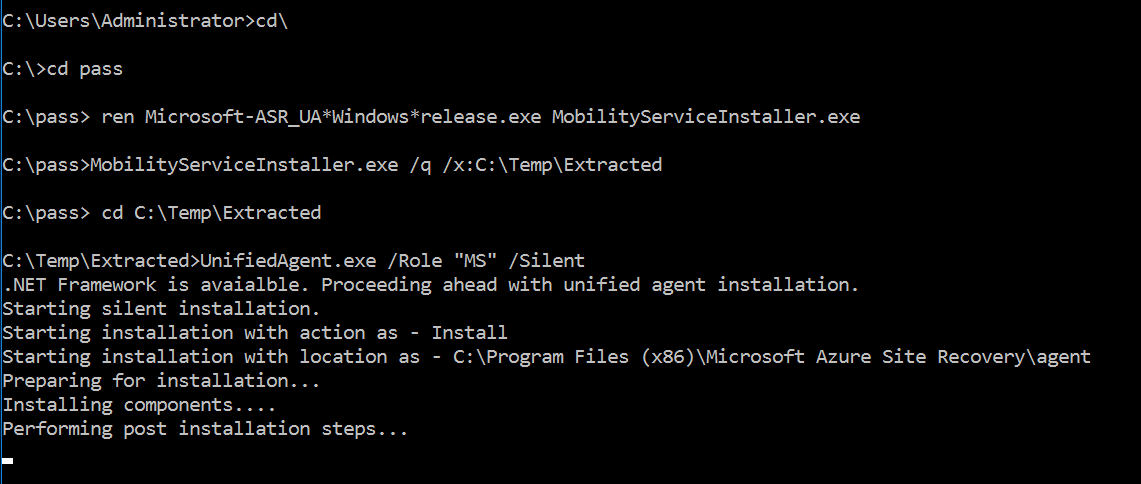Click the "cd pass" command text
This screenshot has height=484, width=1141.
point(84,69)
